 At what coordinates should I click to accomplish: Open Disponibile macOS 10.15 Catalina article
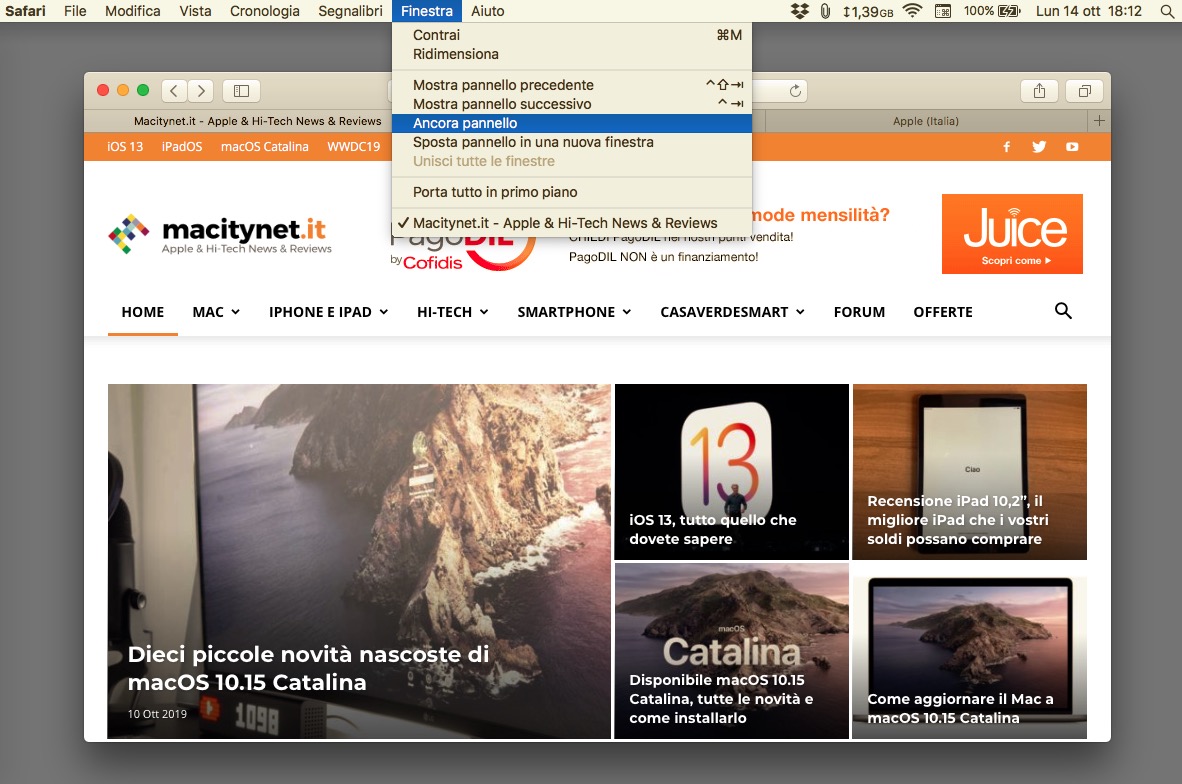732,651
